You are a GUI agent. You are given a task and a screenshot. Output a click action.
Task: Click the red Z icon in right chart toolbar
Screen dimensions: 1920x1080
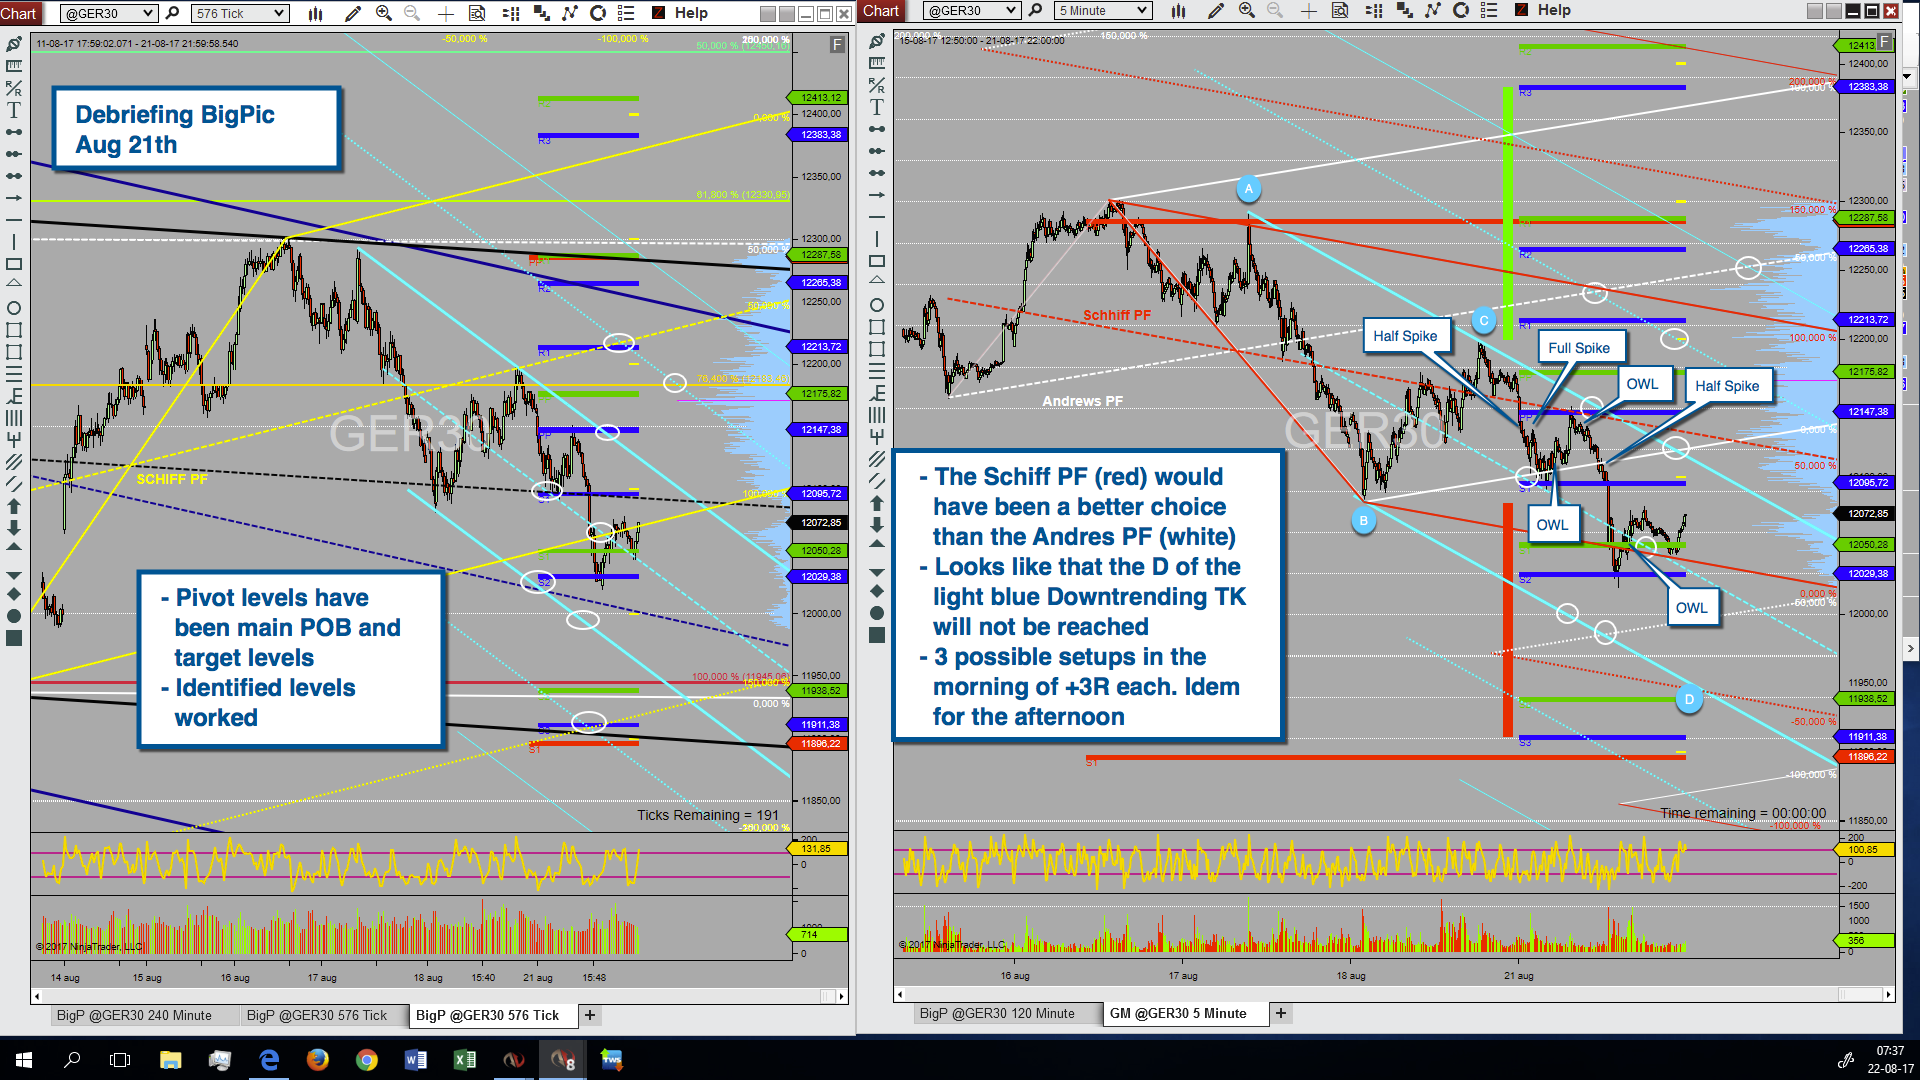click(1521, 10)
